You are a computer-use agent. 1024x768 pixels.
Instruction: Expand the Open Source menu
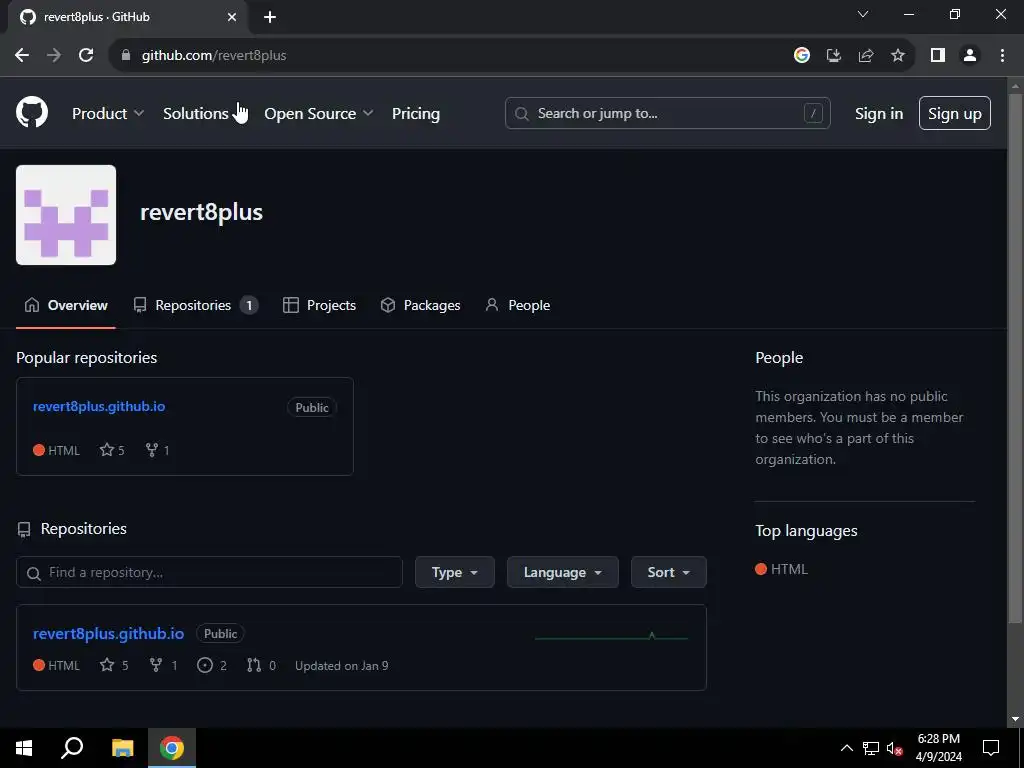[319, 114]
